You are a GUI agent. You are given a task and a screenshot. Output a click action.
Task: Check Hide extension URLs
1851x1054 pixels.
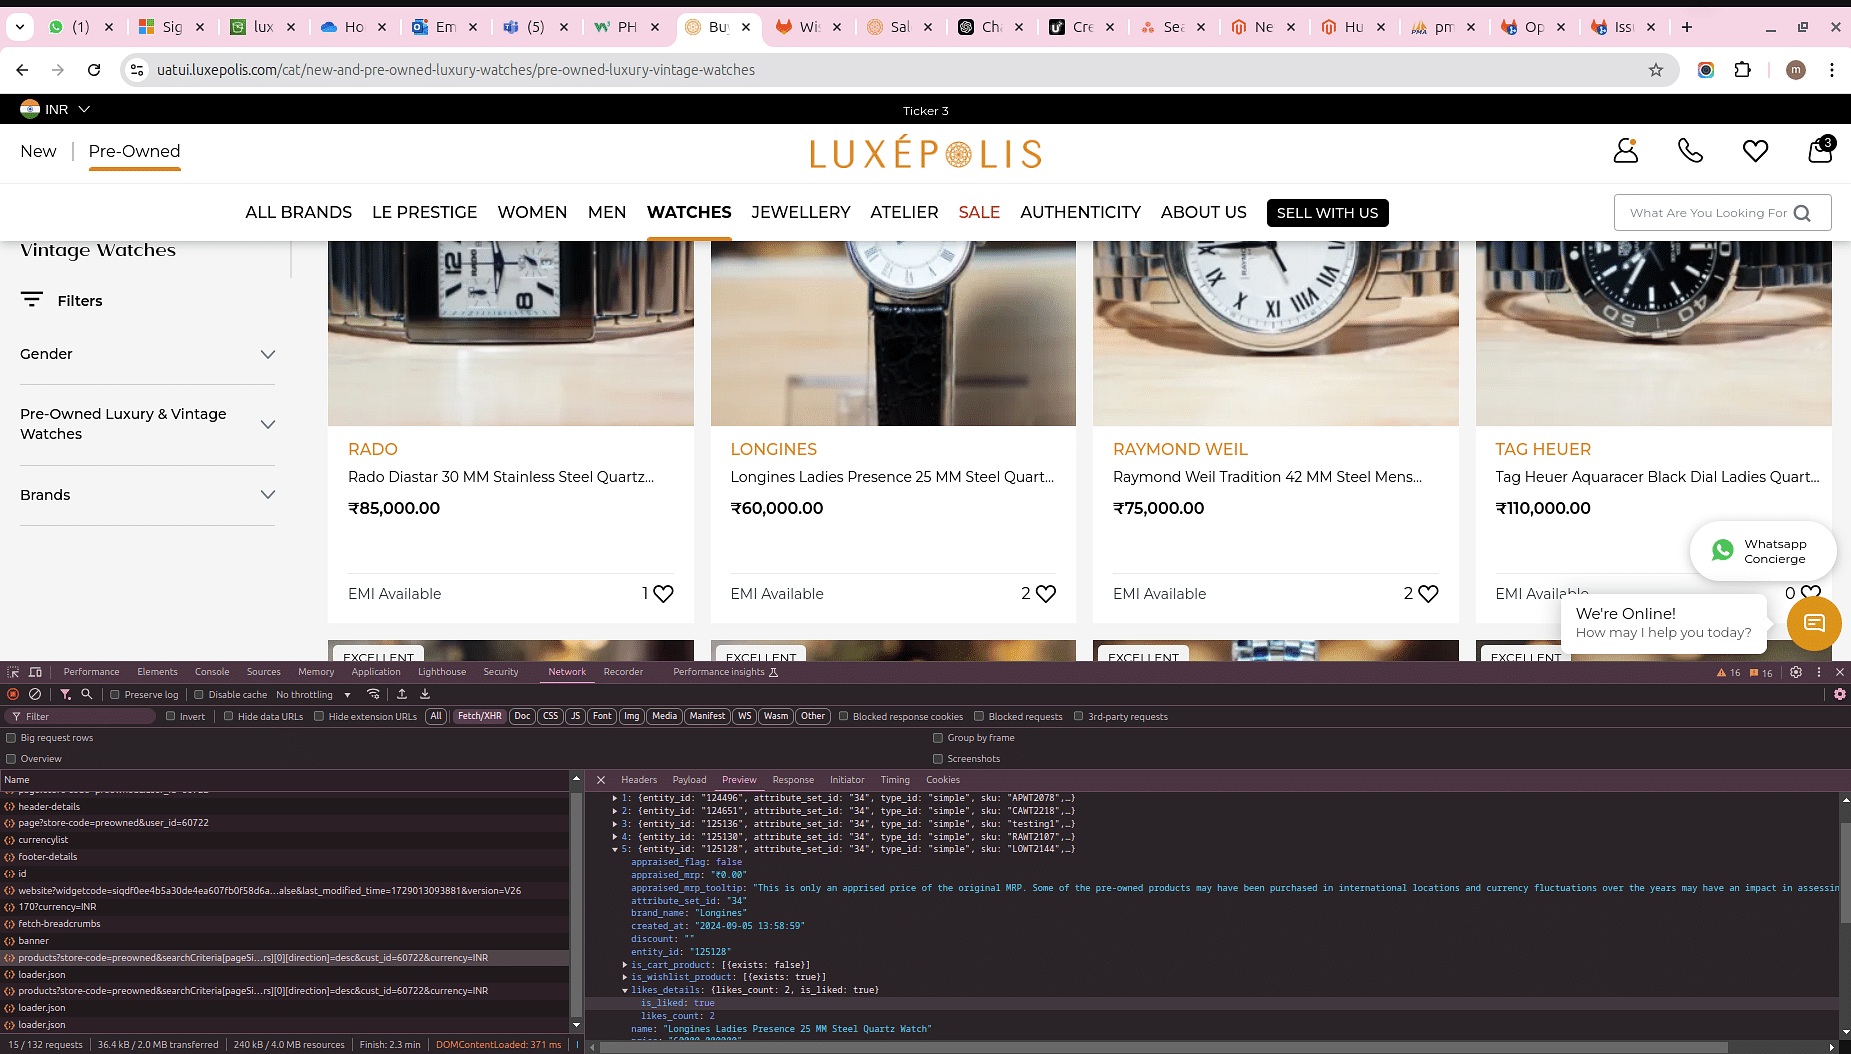click(319, 716)
